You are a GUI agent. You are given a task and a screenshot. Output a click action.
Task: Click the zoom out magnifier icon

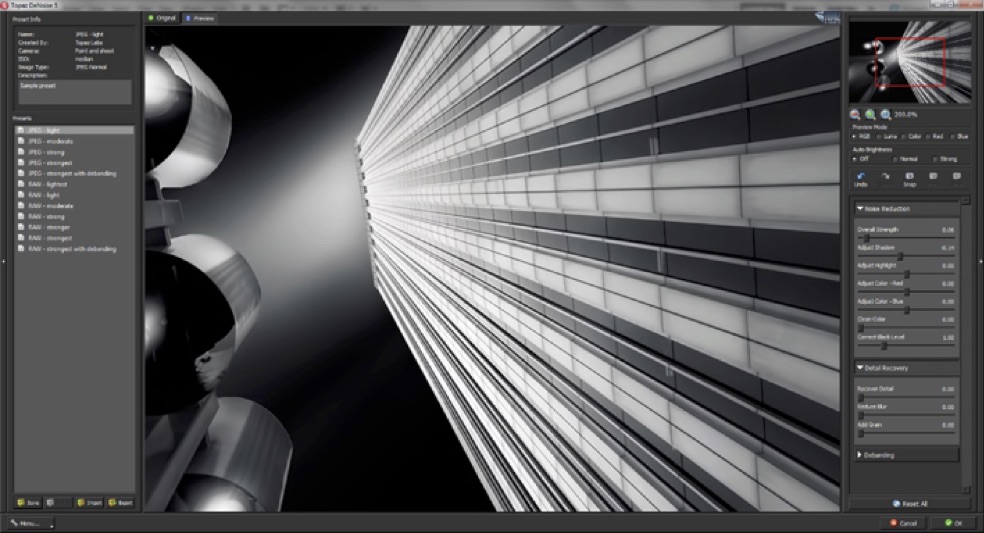[856, 115]
